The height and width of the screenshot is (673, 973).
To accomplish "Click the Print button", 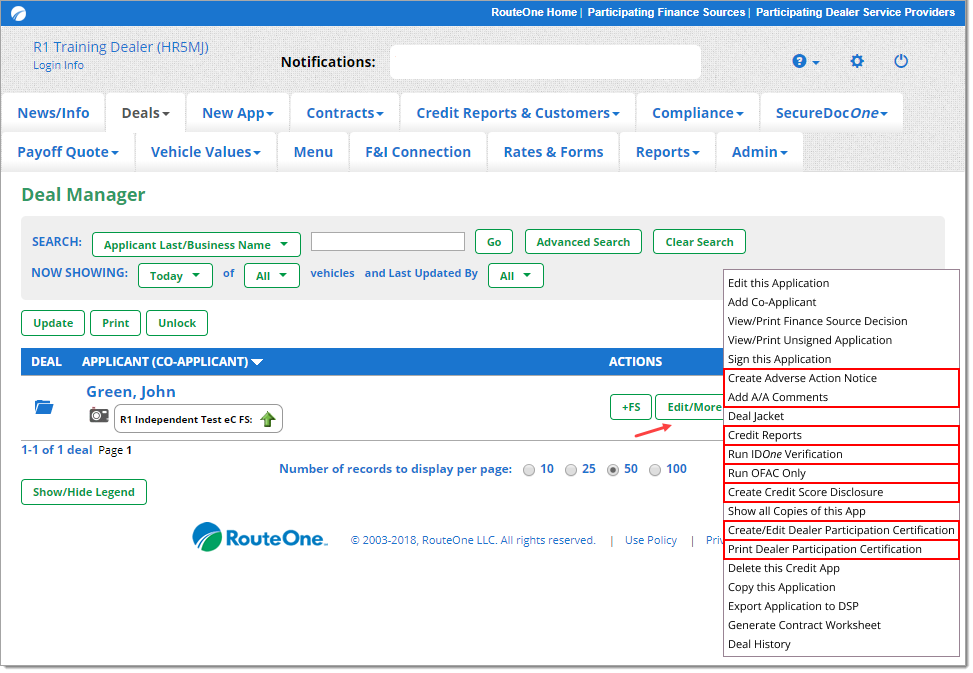I will 115,323.
